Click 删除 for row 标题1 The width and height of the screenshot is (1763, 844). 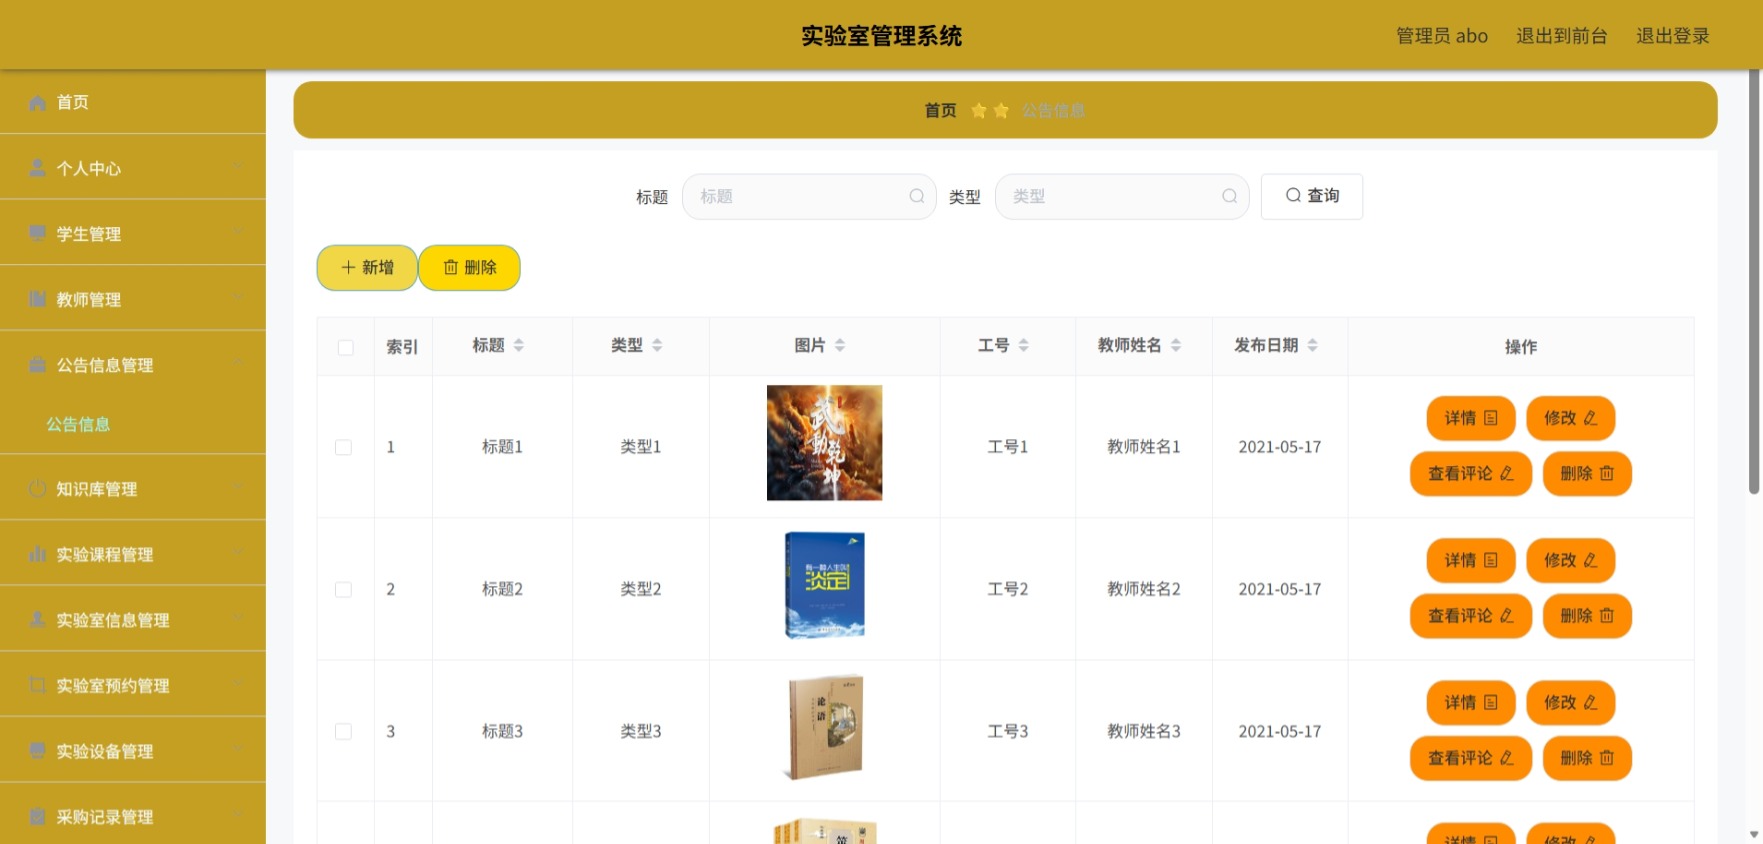1587,474
